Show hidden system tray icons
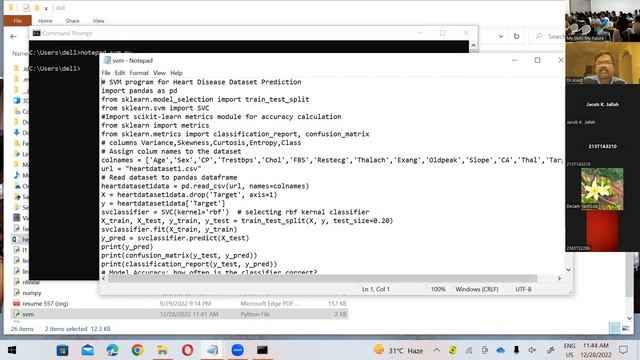Image resolution: width=640 pixels, height=360 pixels. click(436, 350)
